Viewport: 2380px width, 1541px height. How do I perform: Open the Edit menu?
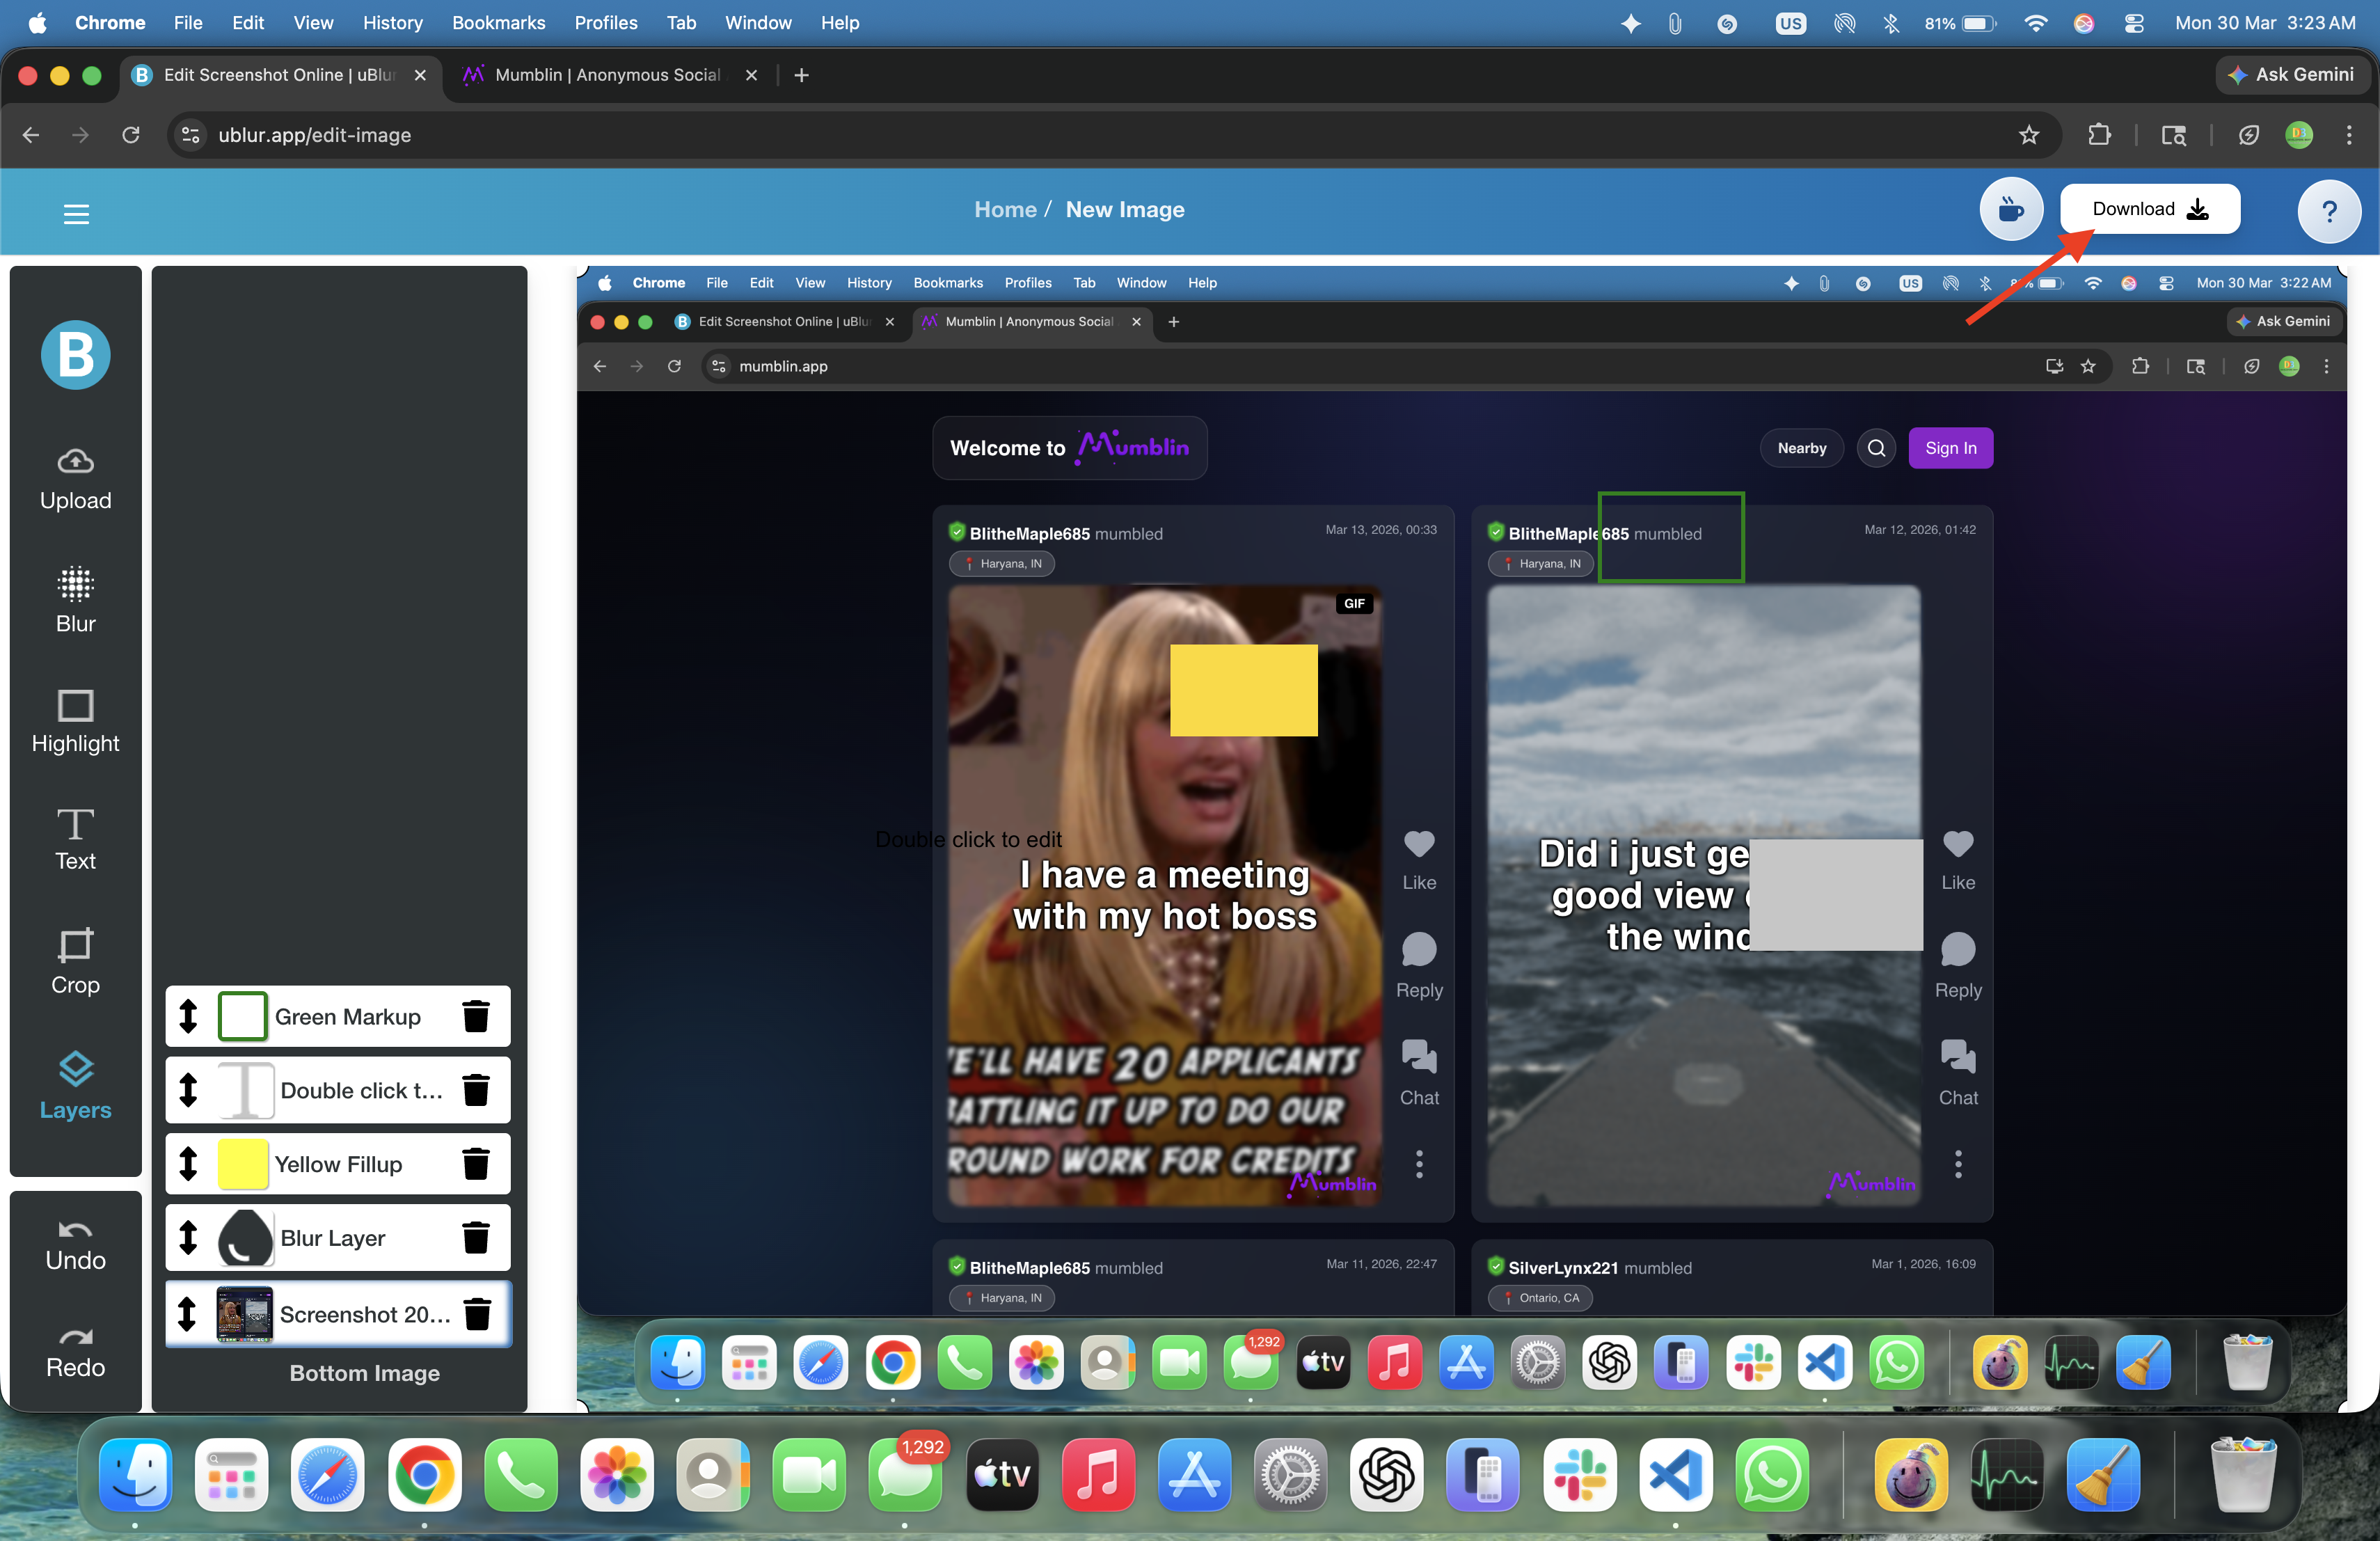(x=248, y=22)
